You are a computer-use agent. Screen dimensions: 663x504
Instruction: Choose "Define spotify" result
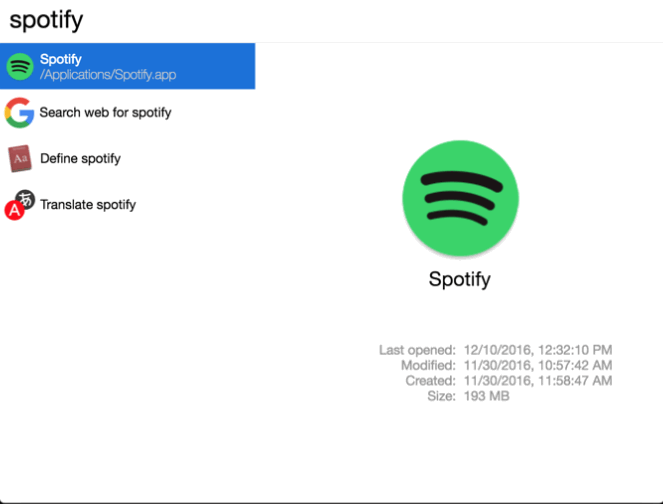coord(127,159)
